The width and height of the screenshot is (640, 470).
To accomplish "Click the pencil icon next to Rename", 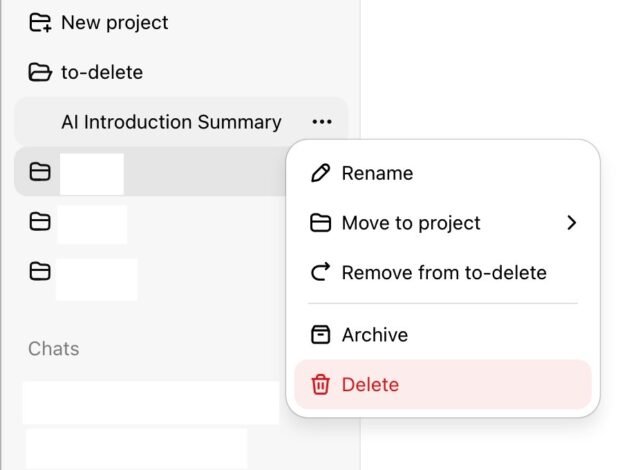I will pyautogui.click(x=320, y=173).
